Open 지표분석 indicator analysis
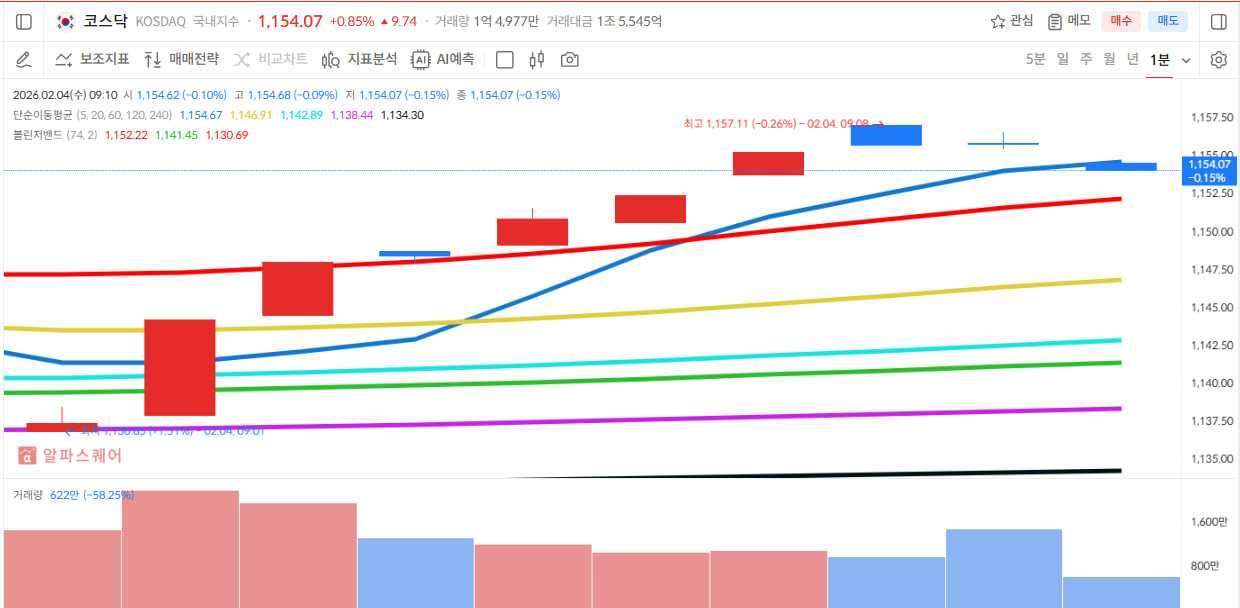Screen dimensions: 1240x608 click(x=360, y=60)
